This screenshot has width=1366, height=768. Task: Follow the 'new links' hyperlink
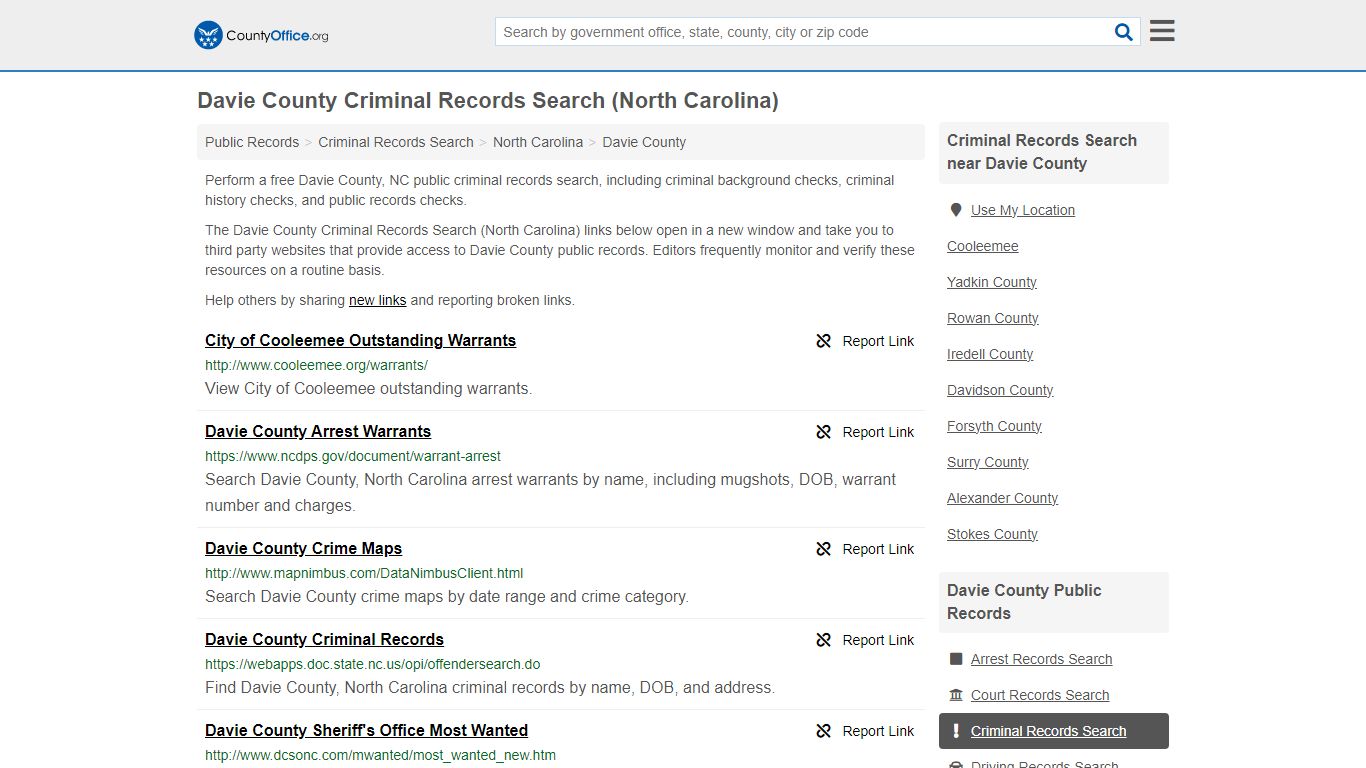click(x=377, y=300)
